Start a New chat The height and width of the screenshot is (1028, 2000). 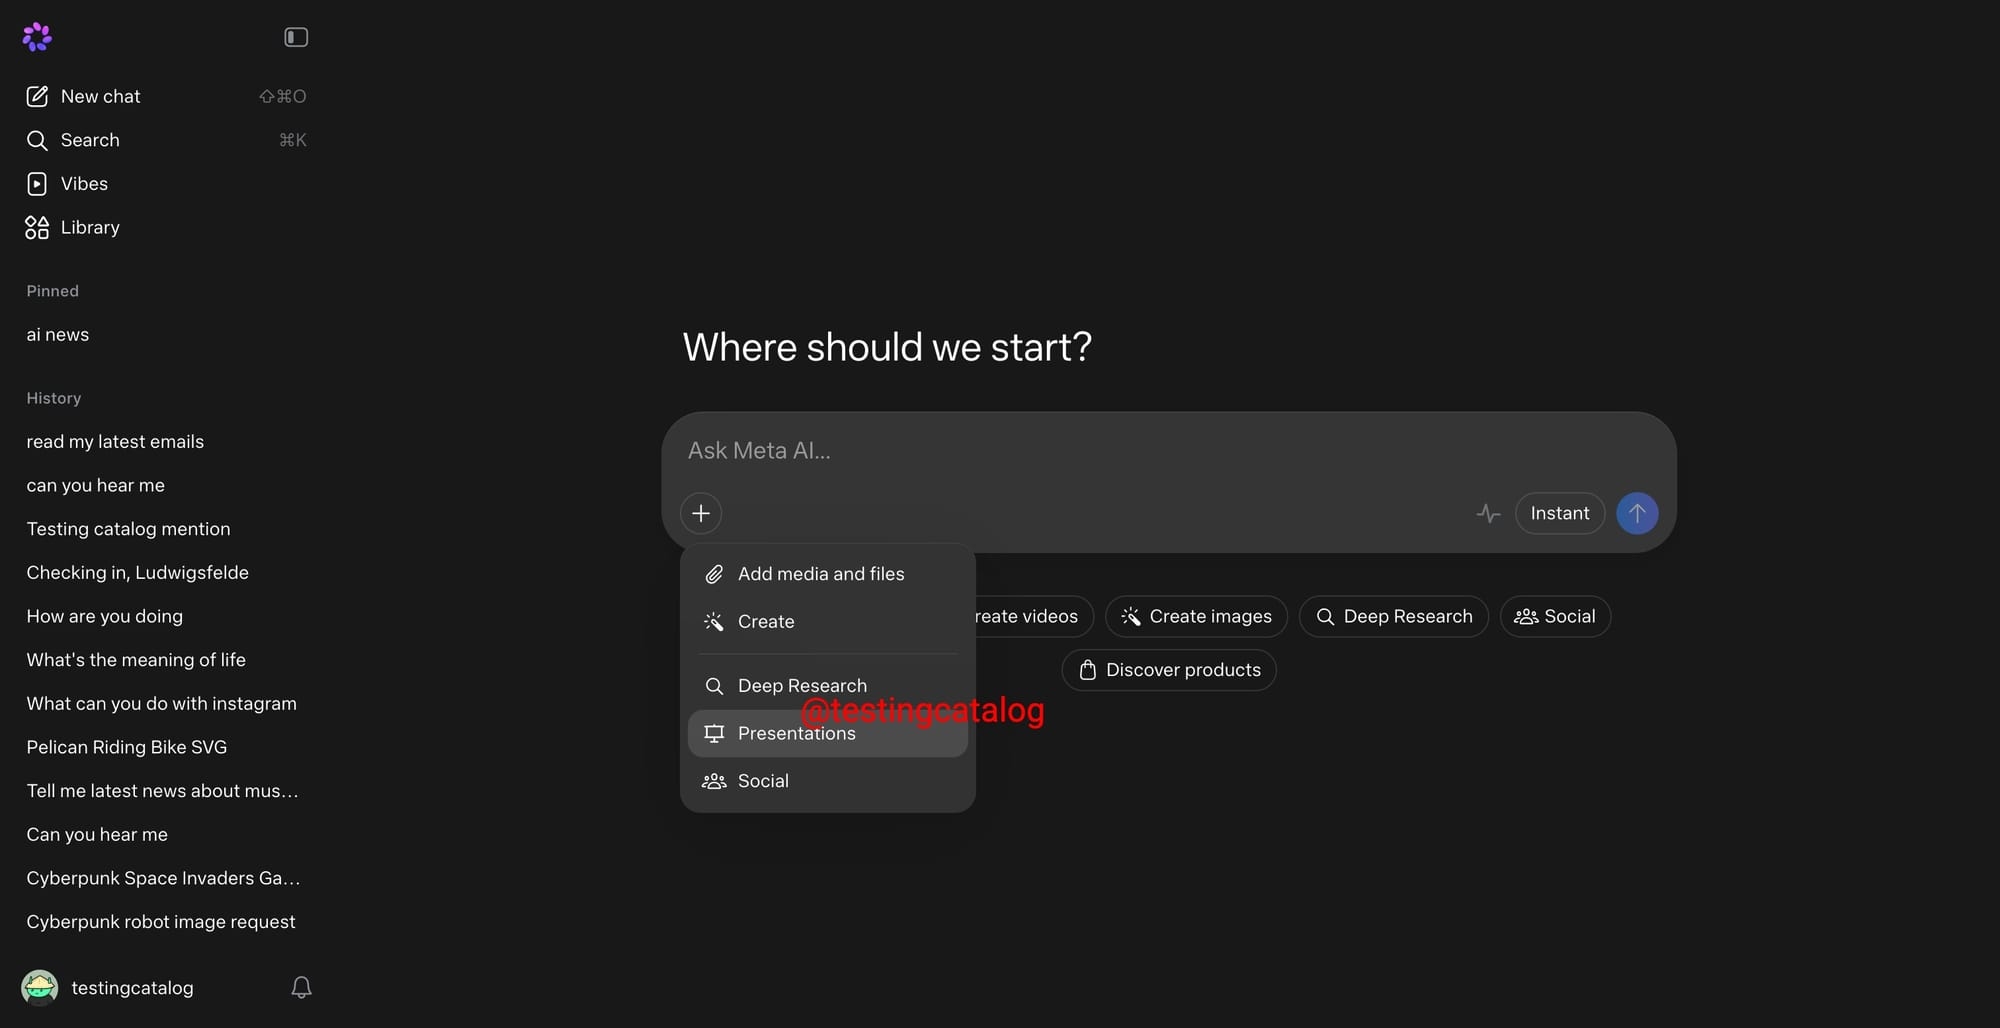point(166,96)
